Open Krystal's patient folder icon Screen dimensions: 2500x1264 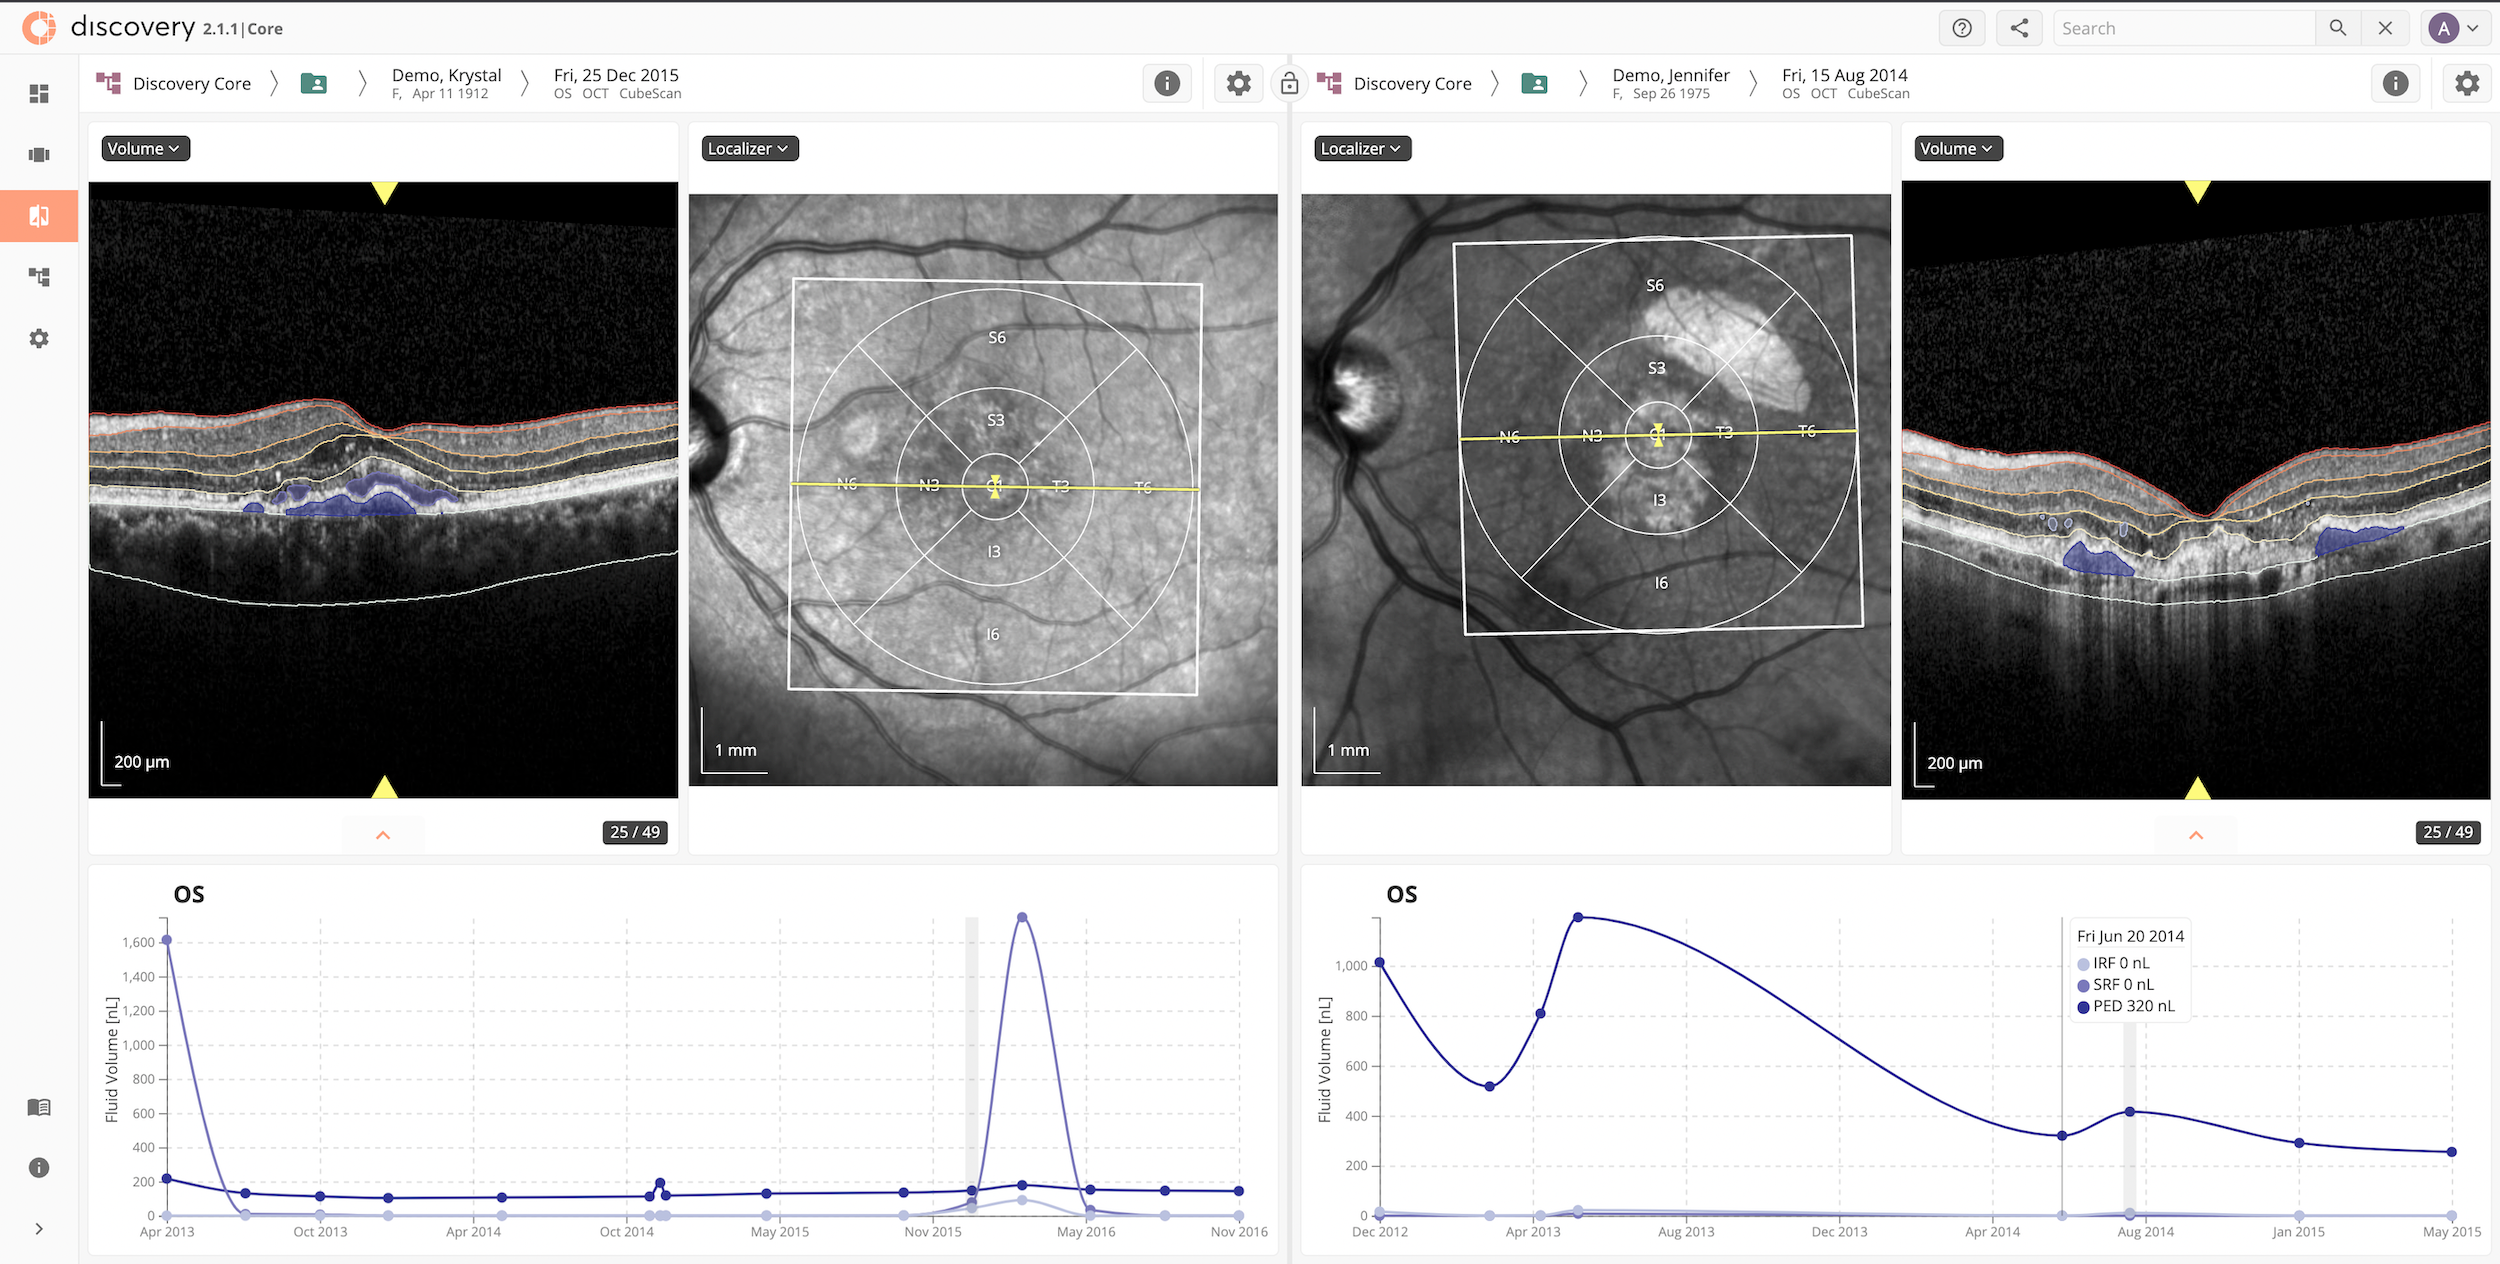click(314, 83)
